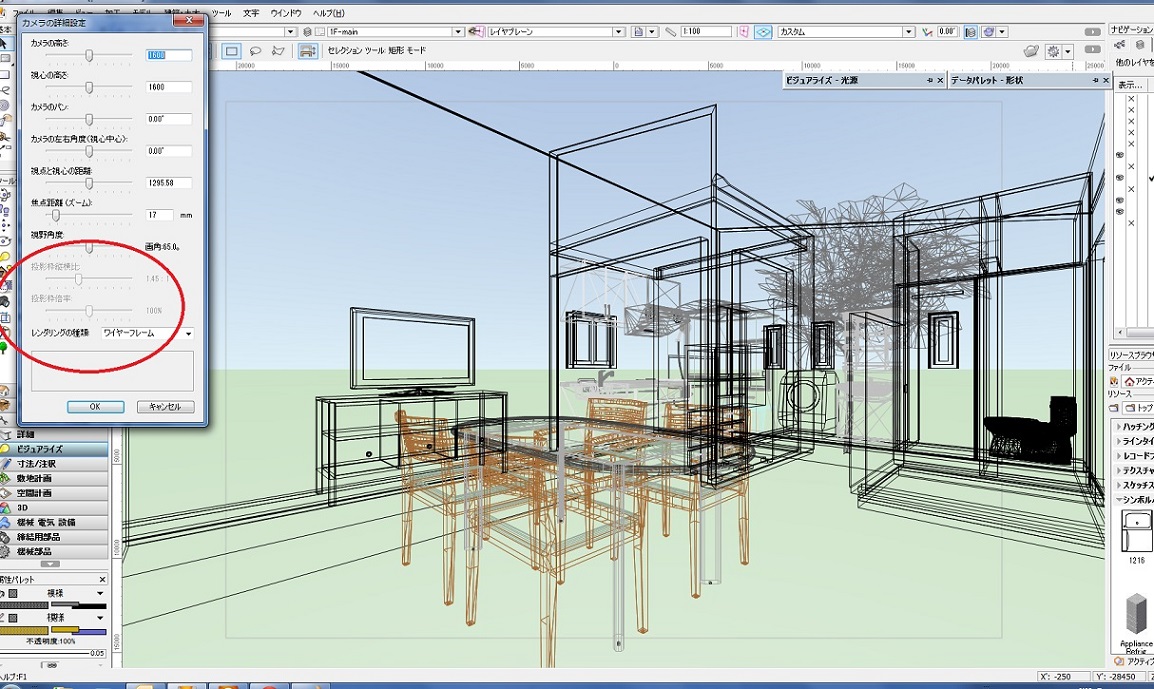Image resolution: width=1154 pixels, height=689 pixels.
Task: Click the gear settings icon in toolbar
Action: pos(1053,51)
